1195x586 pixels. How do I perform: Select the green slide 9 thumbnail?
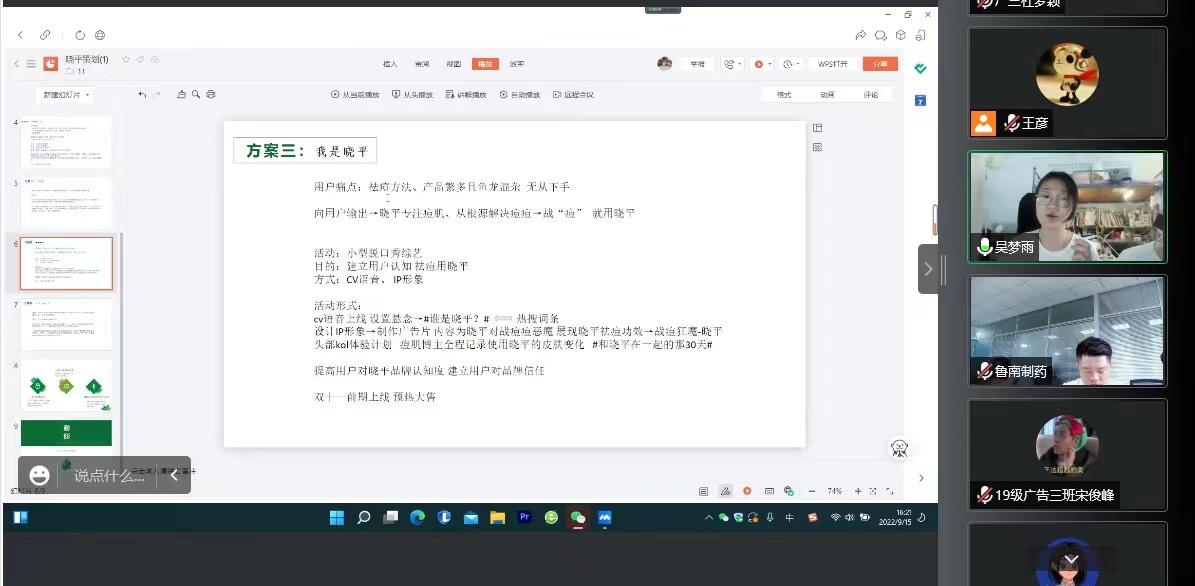click(66, 433)
